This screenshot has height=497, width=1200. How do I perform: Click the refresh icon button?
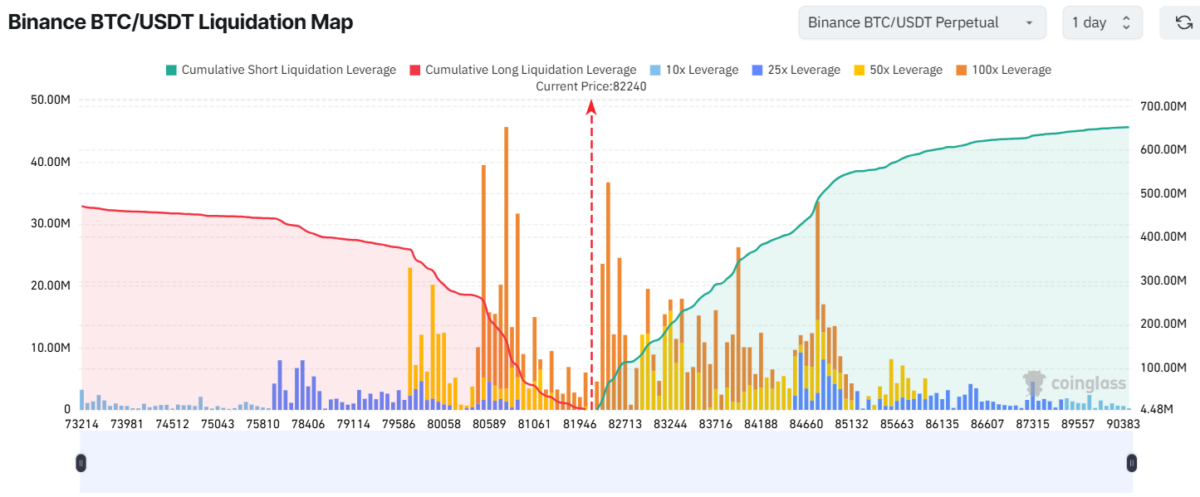pyautogui.click(x=1182, y=22)
